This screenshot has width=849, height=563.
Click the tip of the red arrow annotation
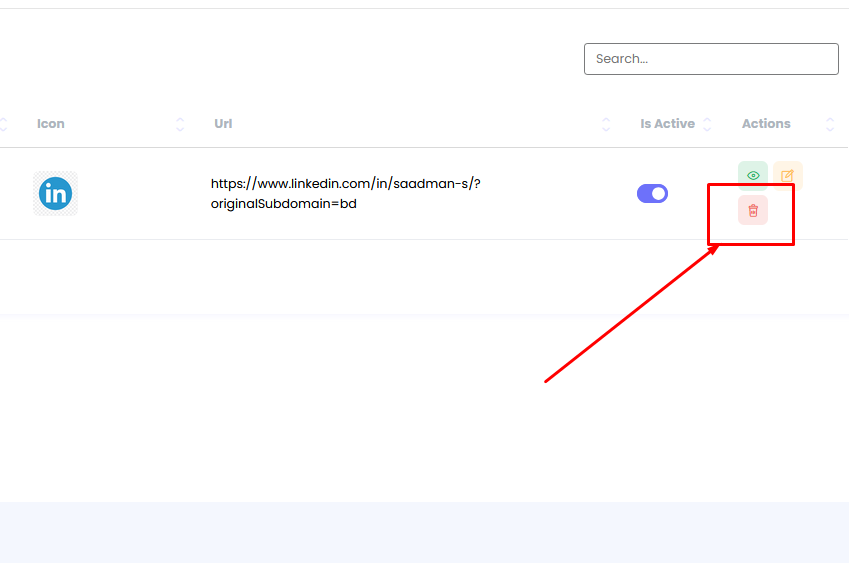coord(719,245)
